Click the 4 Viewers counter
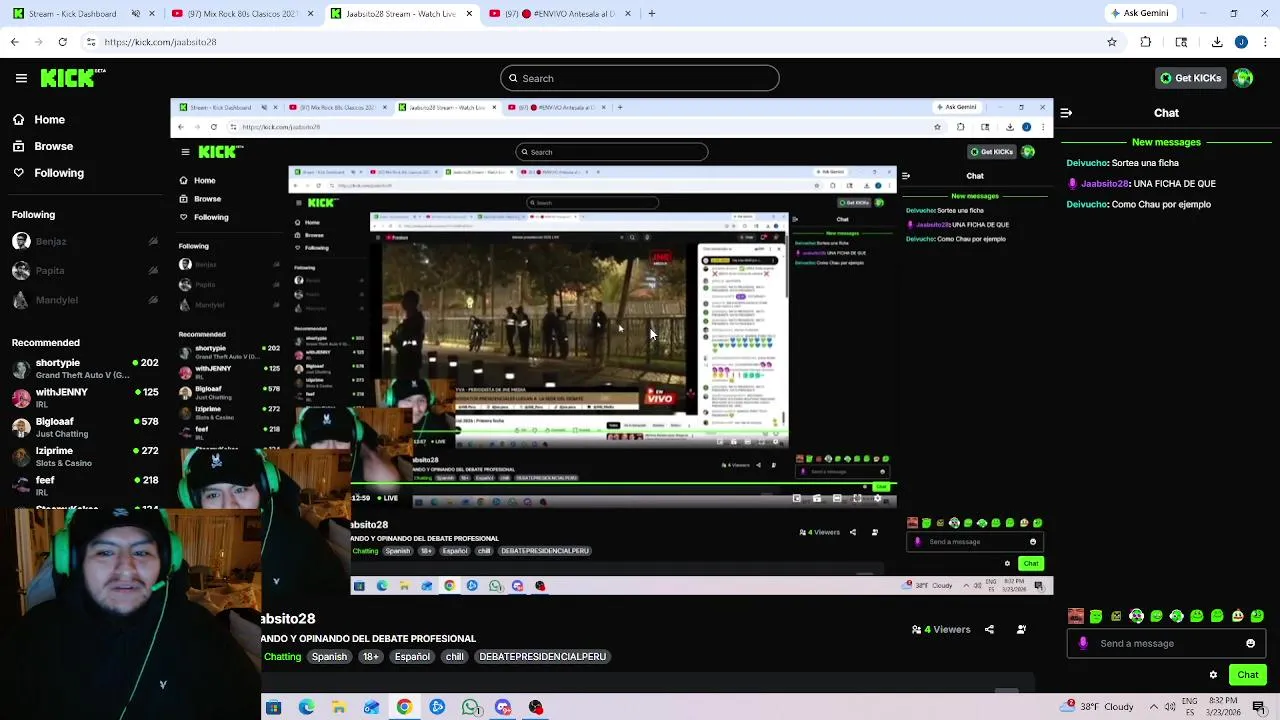 click(x=940, y=629)
